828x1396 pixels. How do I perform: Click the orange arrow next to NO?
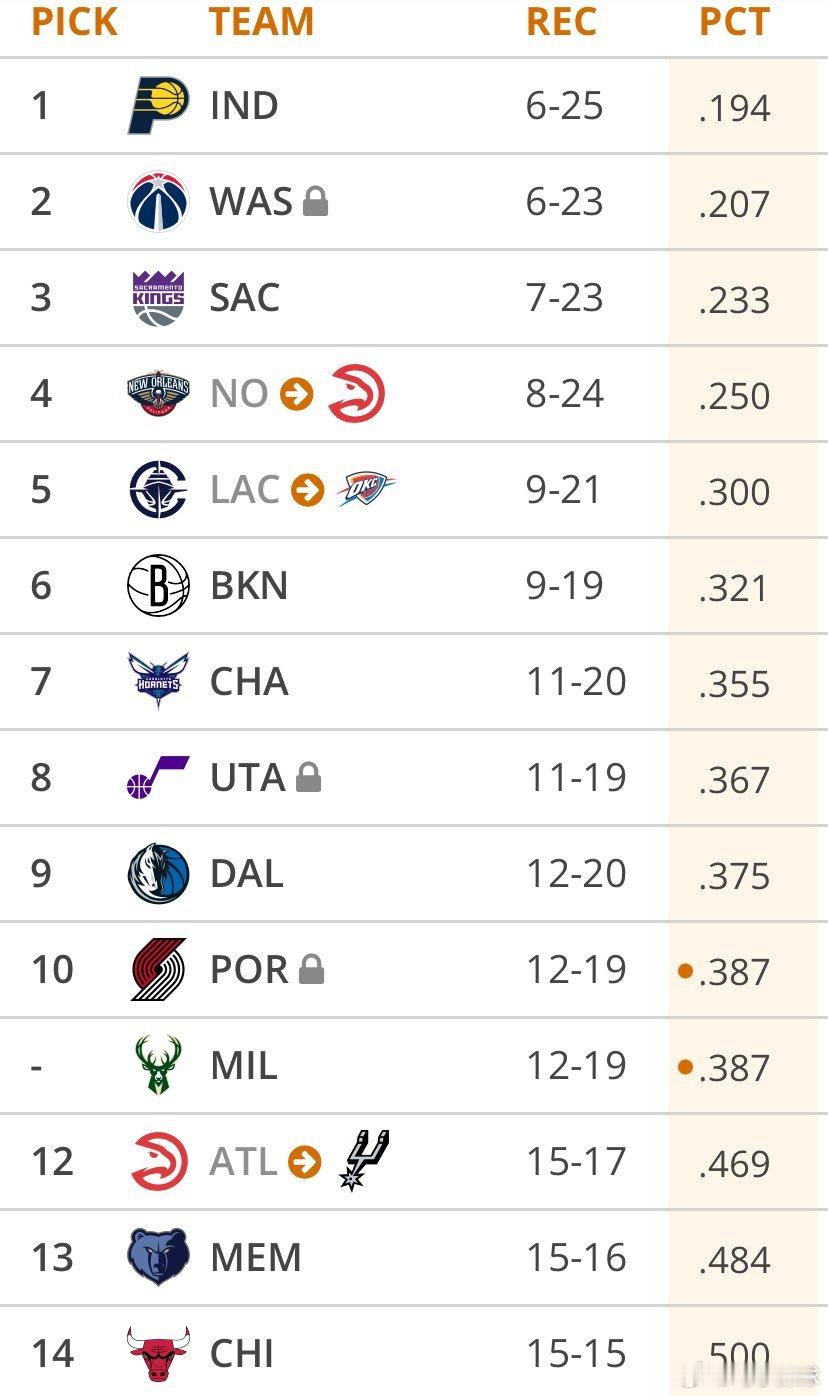click(x=296, y=394)
